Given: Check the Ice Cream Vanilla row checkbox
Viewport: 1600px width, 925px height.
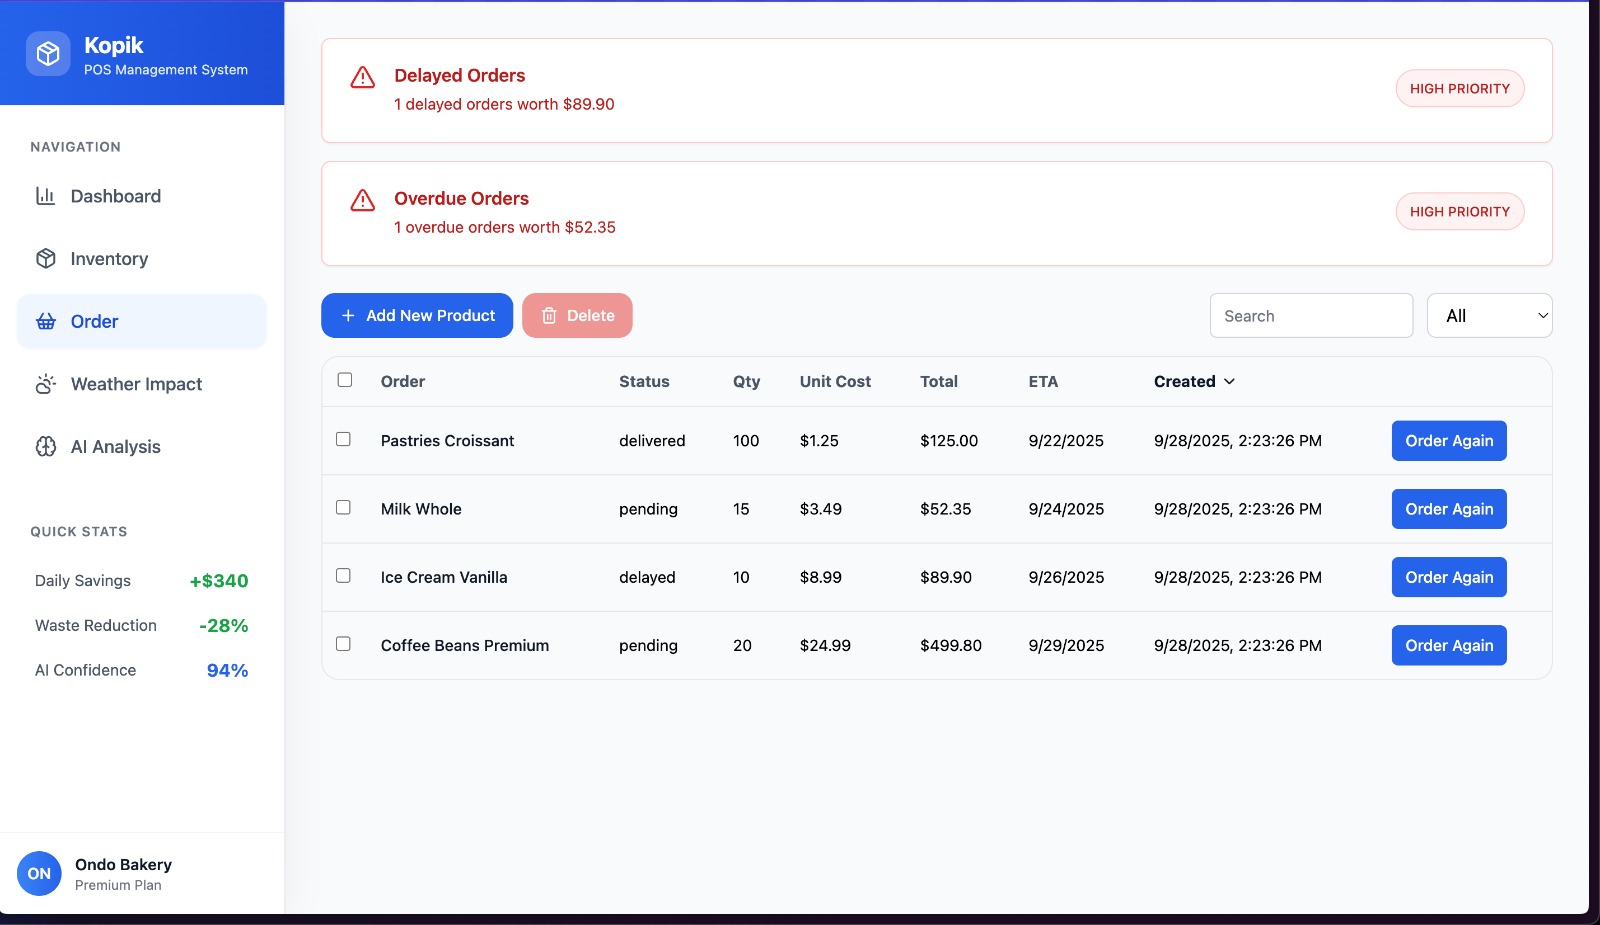Looking at the screenshot, I should tap(343, 575).
